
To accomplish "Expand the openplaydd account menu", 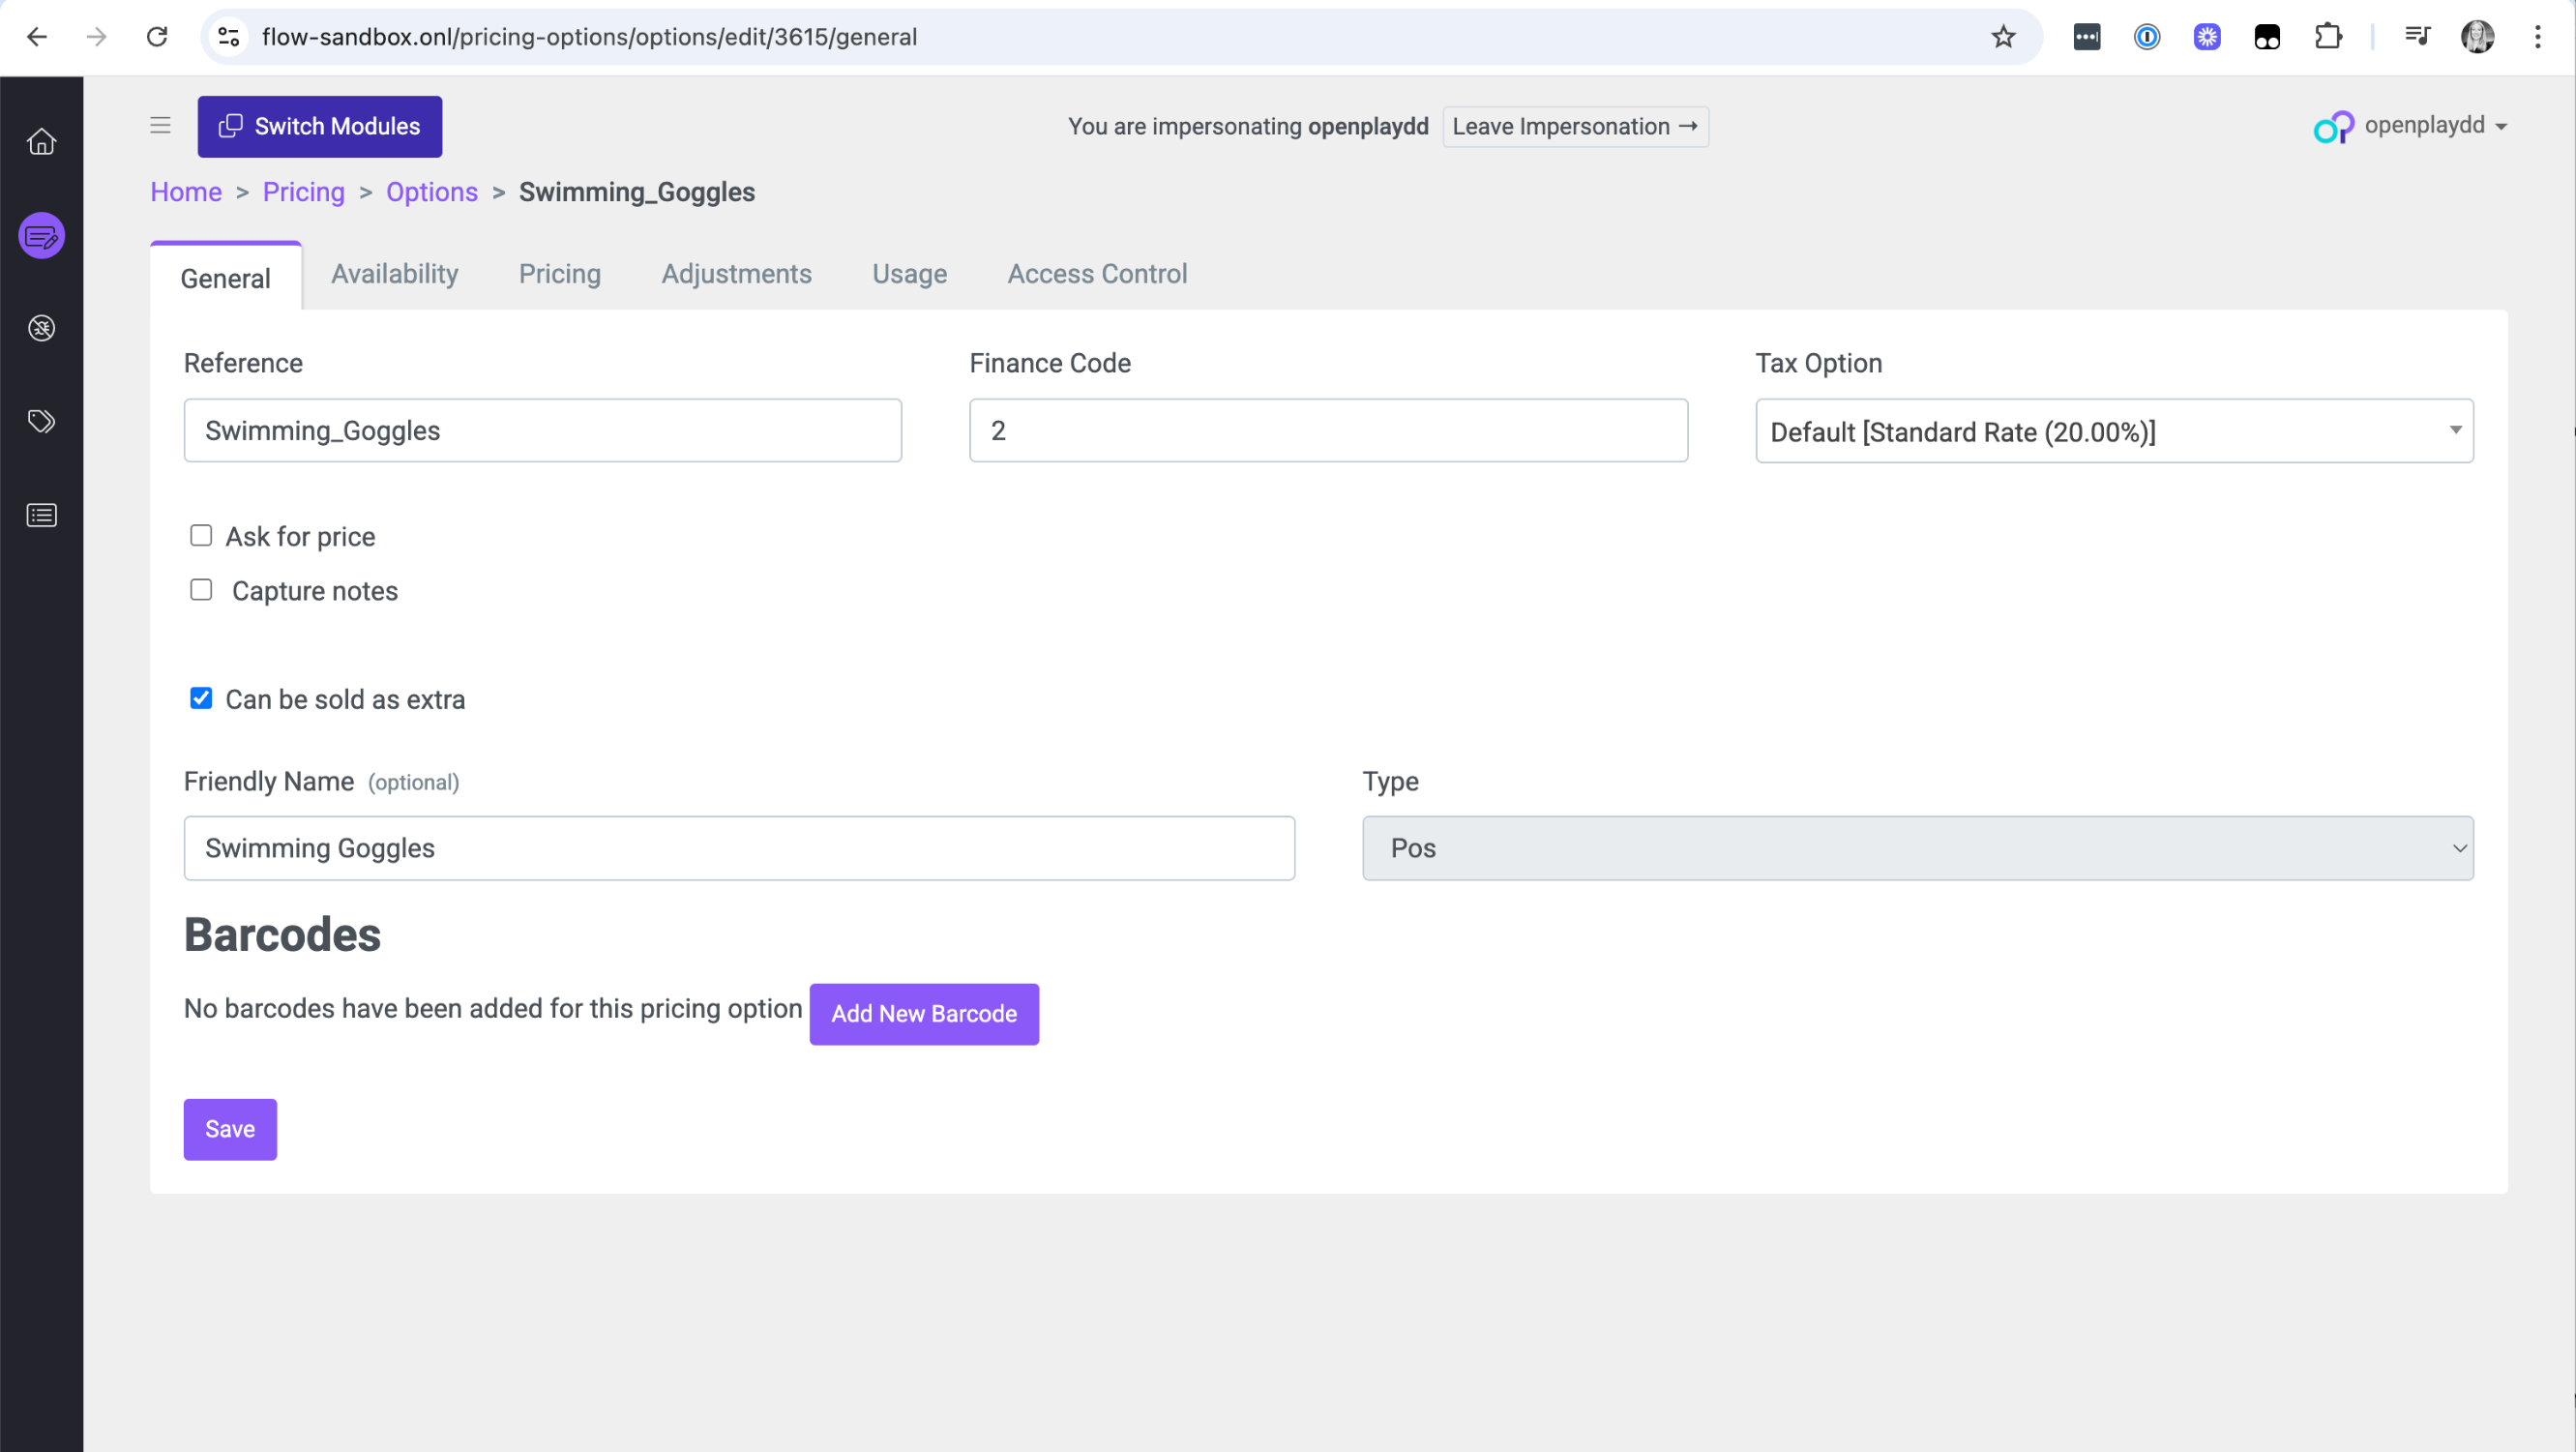I will coord(2435,126).
